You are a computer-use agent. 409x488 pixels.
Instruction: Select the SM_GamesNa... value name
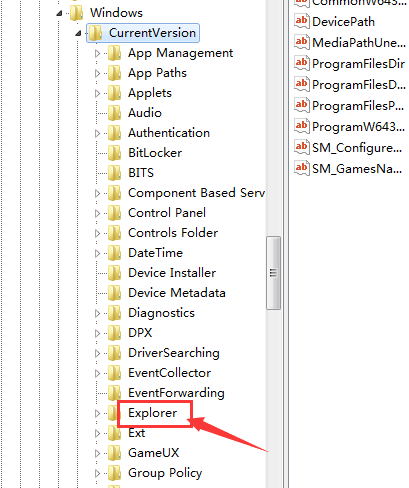pyautogui.click(x=357, y=169)
